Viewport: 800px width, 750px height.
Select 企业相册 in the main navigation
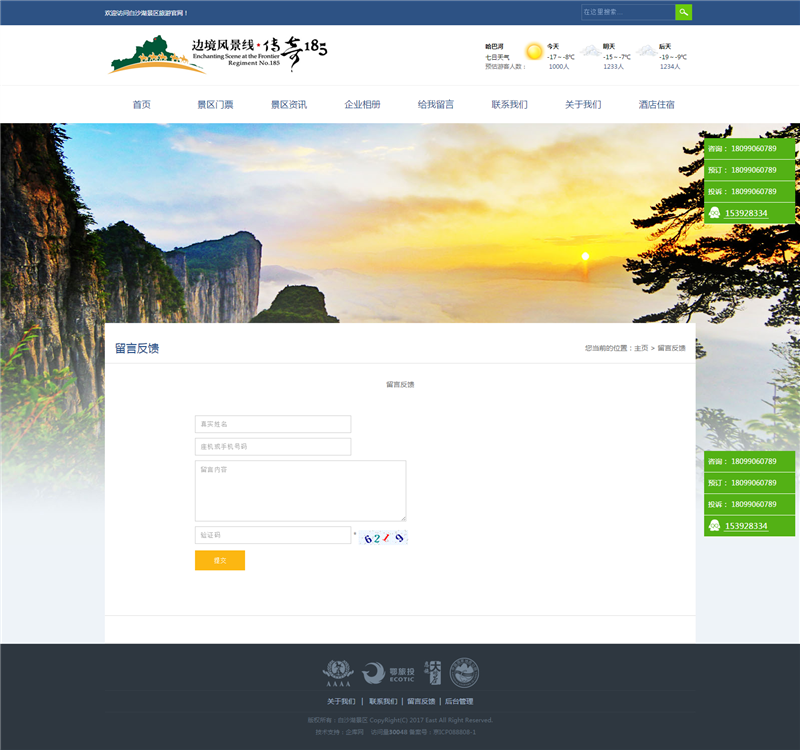(x=362, y=105)
